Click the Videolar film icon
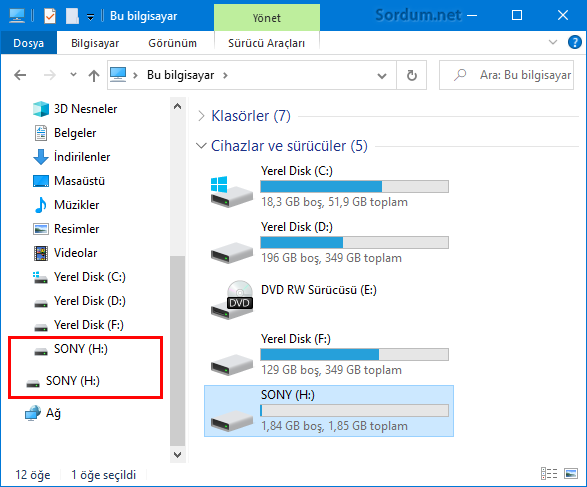 pos(41,253)
